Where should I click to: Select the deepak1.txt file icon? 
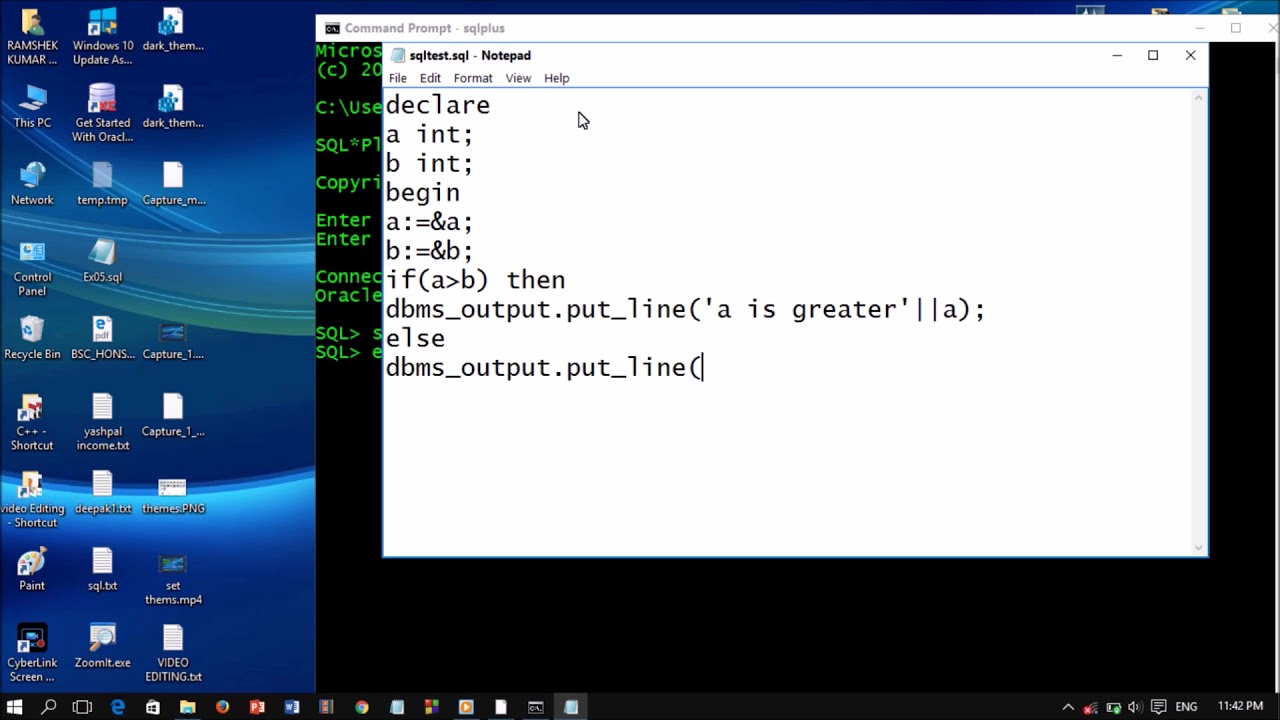(x=102, y=492)
